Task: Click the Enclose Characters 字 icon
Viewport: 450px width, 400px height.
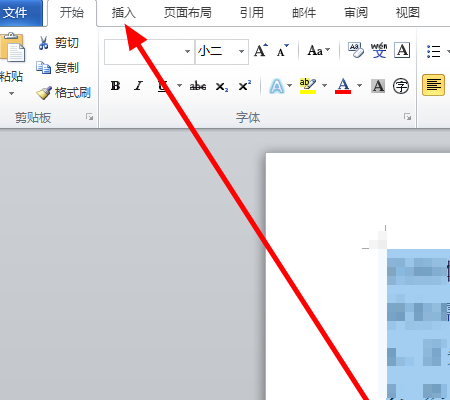Action: tap(401, 86)
